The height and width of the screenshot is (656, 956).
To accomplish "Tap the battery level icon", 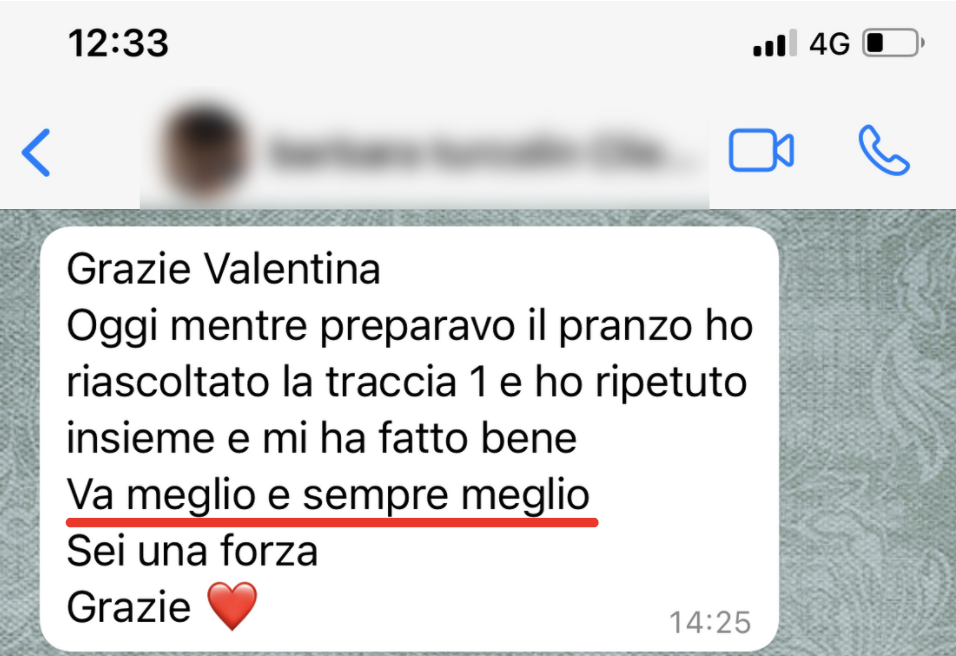I will (893, 43).
